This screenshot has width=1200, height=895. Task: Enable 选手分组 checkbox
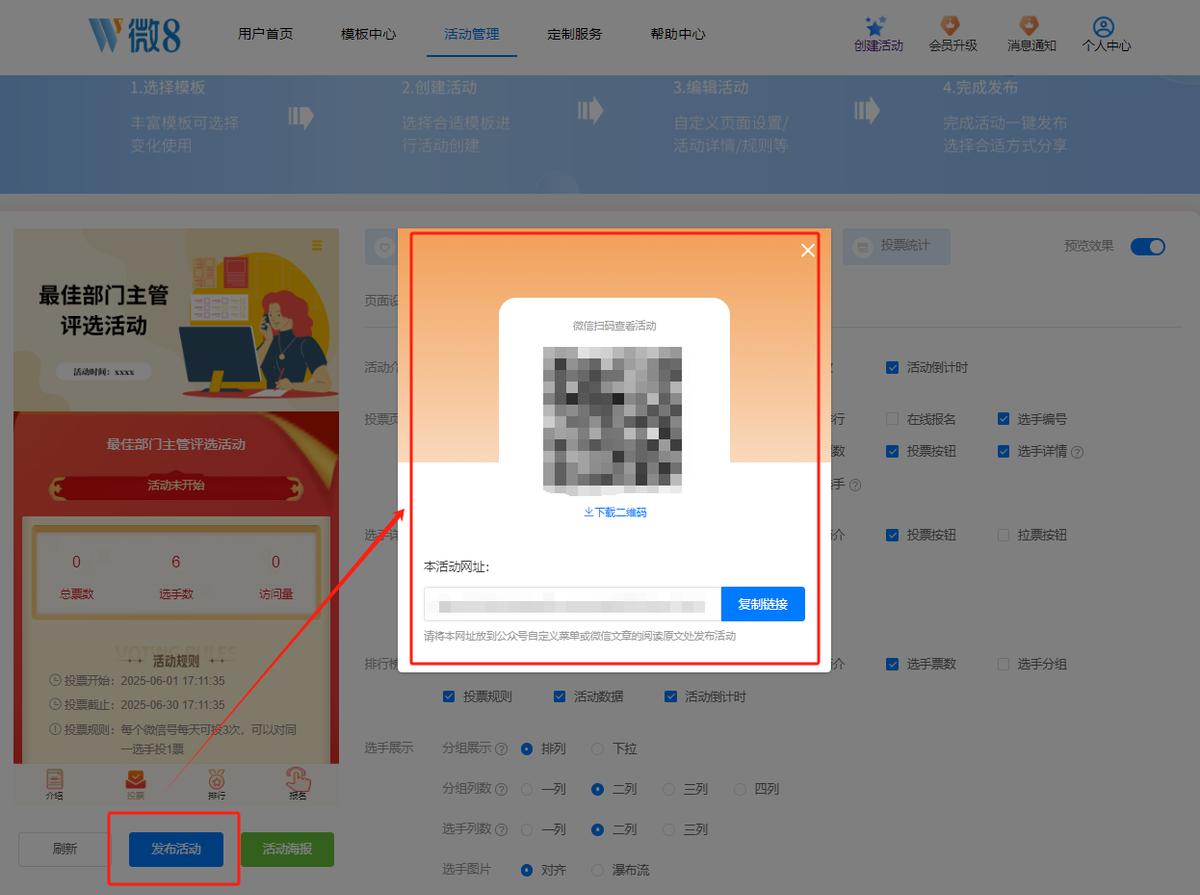[x=1003, y=664]
